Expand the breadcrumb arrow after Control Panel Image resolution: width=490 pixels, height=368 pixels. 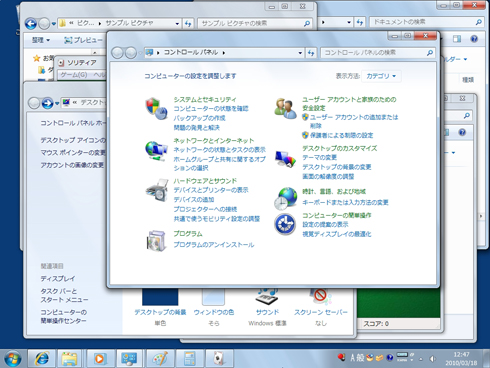click(x=224, y=53)
